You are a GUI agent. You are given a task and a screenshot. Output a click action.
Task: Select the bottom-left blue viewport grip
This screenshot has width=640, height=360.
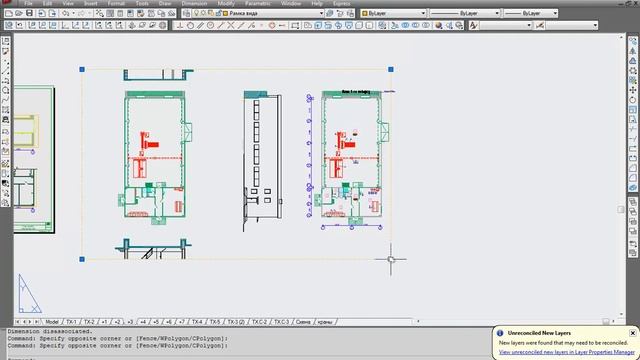[82, 259]
